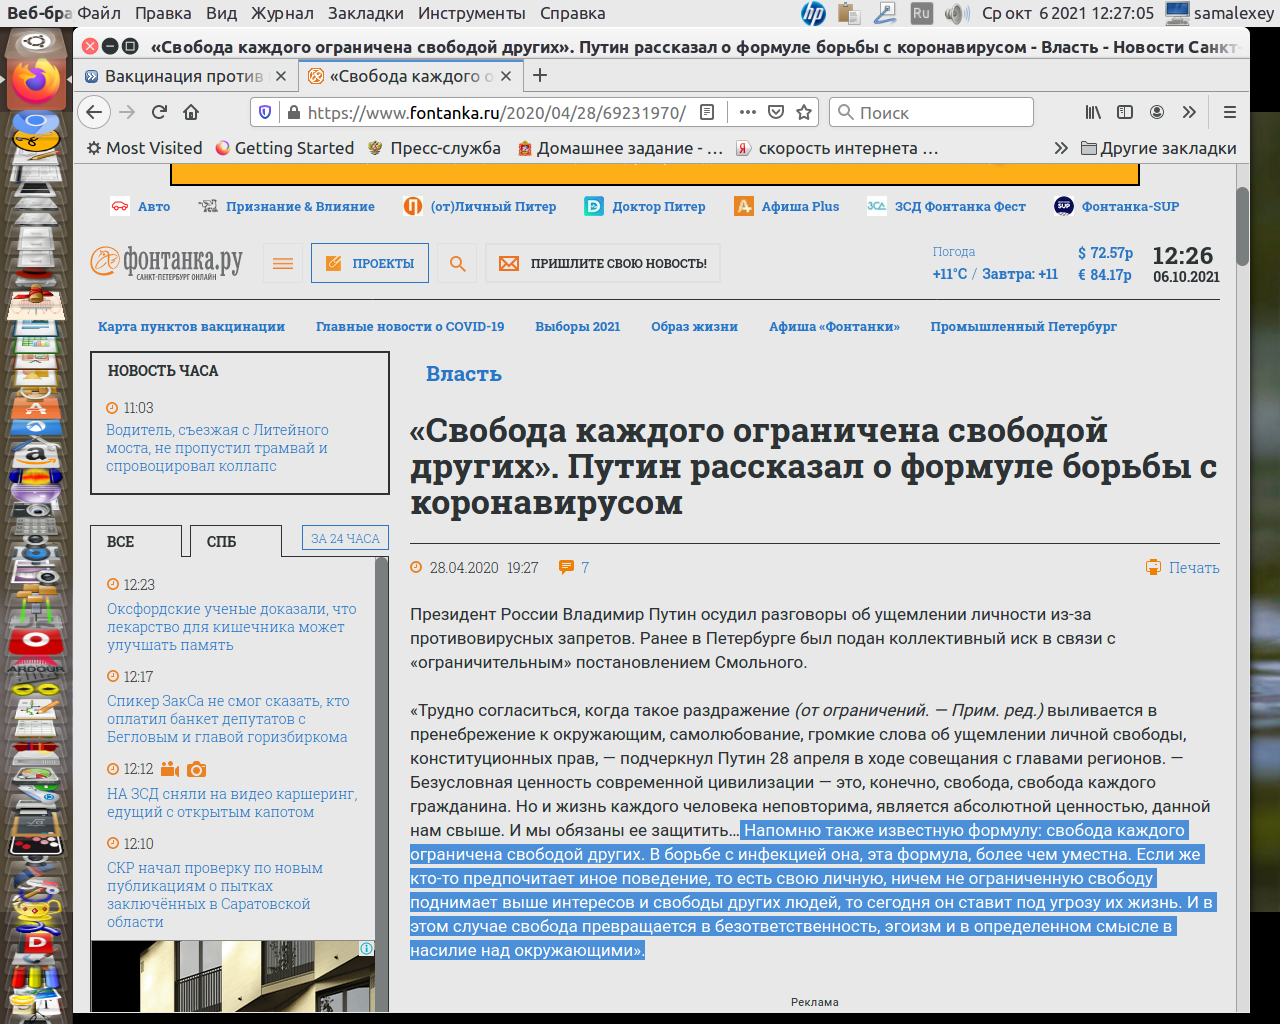The height and width of the screenshot is (1024, 1280).
Task: Open Fontanka site search magnifier
Action: pyautogui.click(x=457, y=263)
